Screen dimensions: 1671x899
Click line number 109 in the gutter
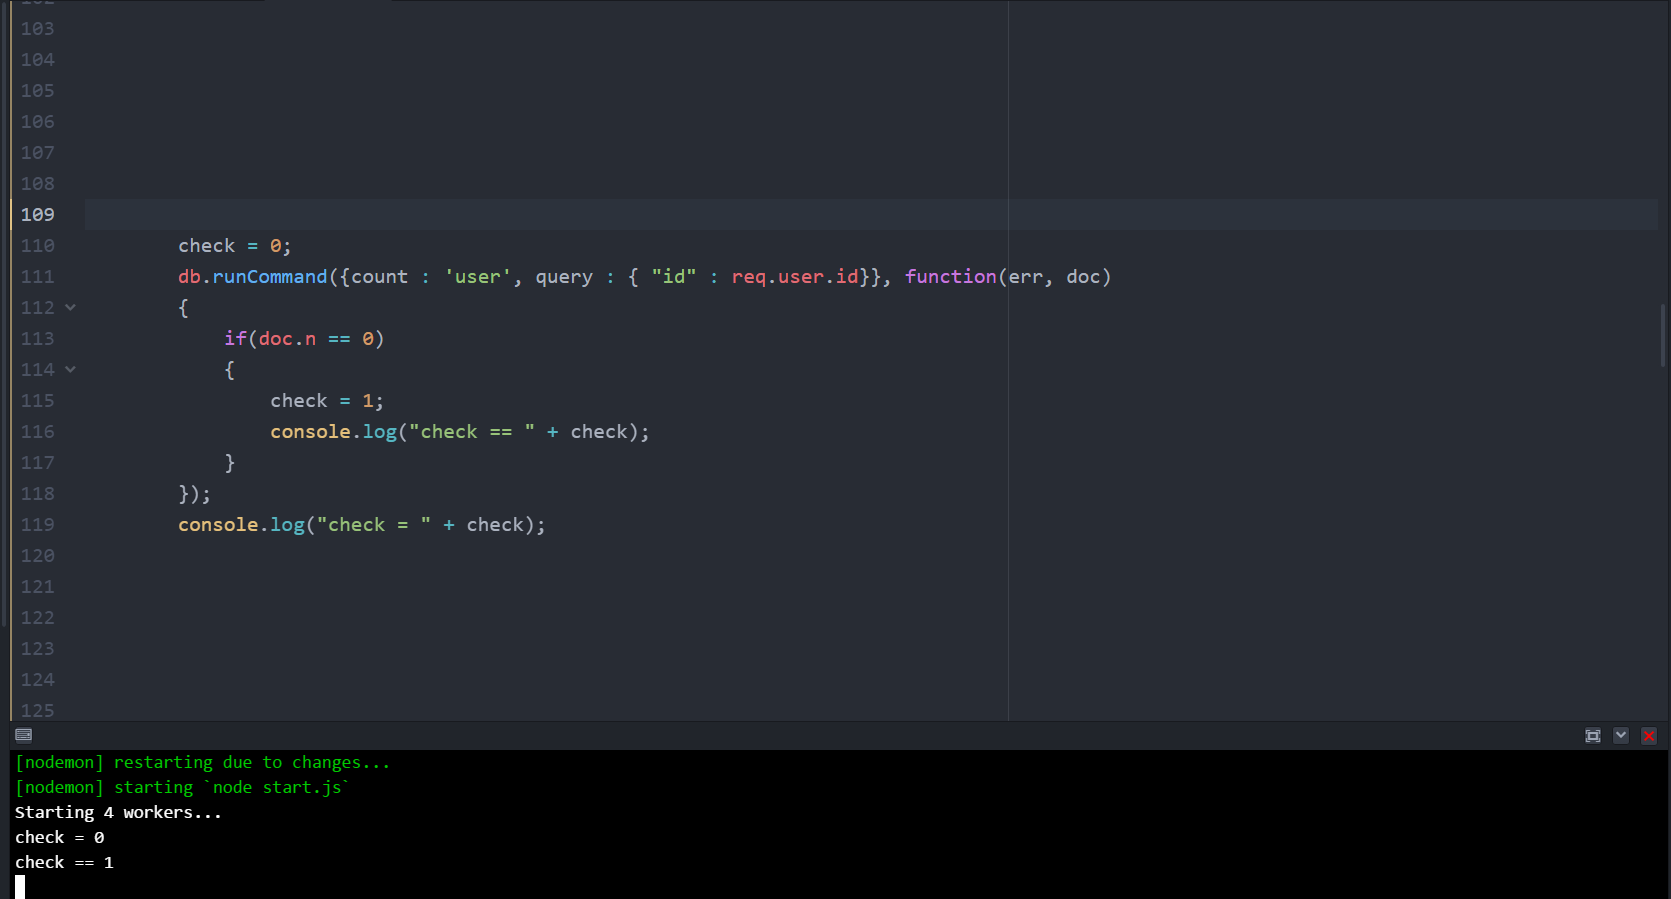[38, 215]
